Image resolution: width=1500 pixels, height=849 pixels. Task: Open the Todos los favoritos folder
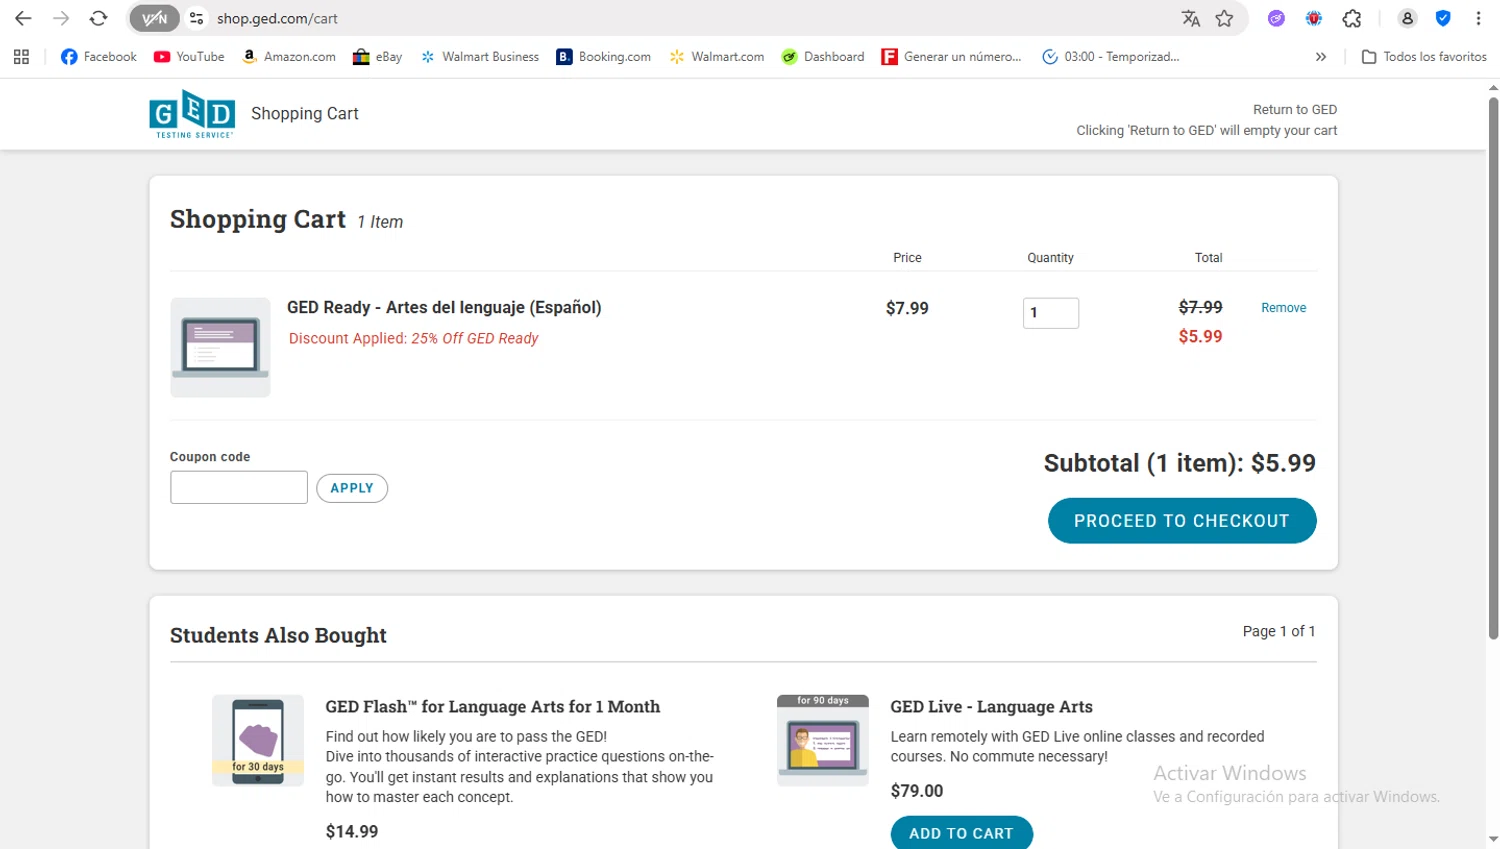click(1424, 57)
